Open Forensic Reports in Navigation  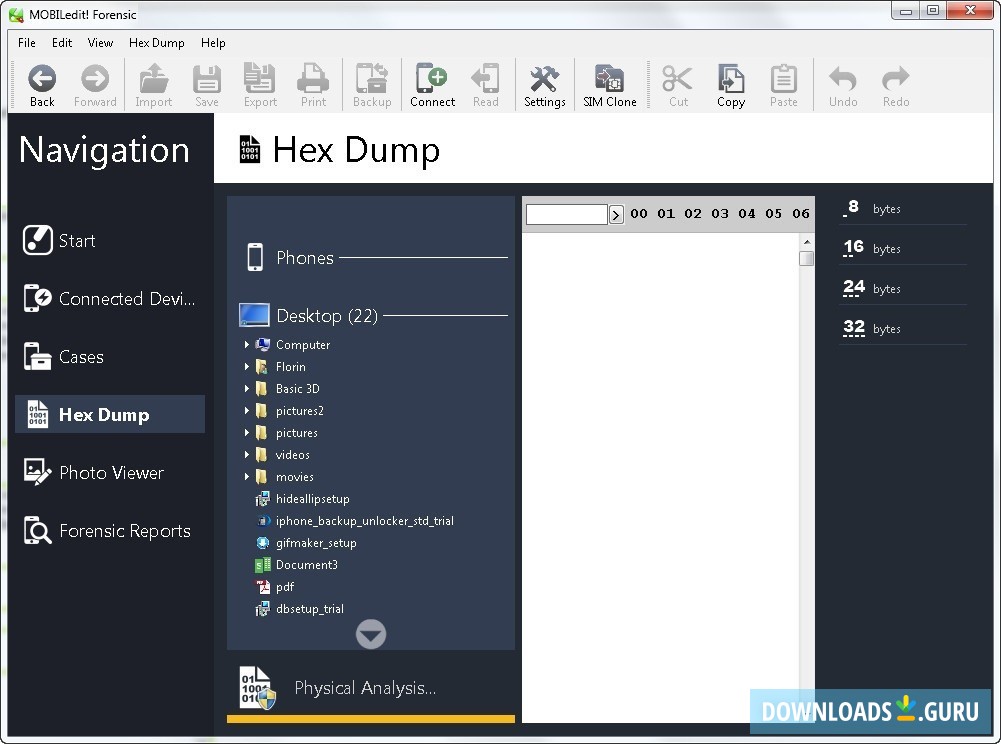110,531
